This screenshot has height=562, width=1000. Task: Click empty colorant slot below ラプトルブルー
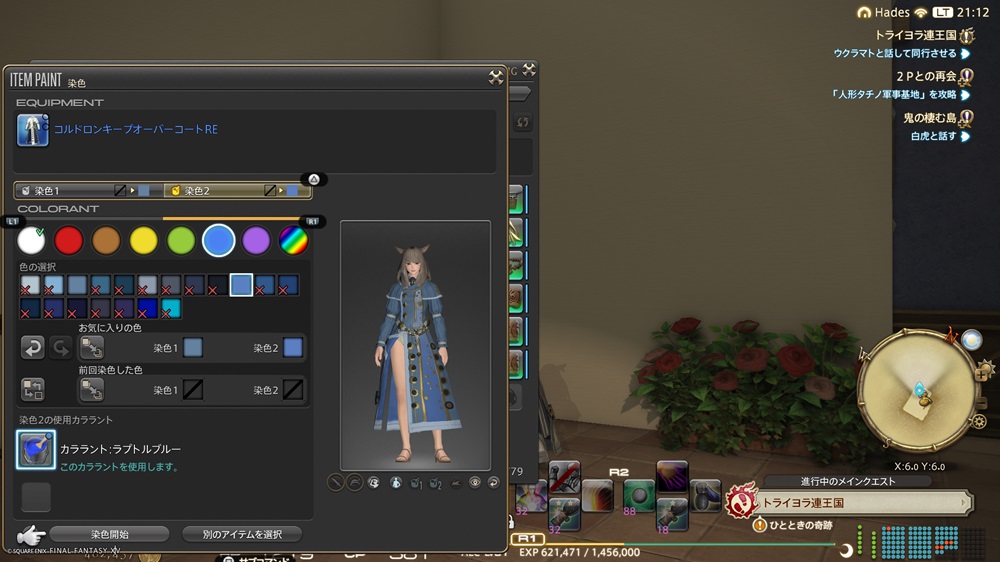click(36, 497)
